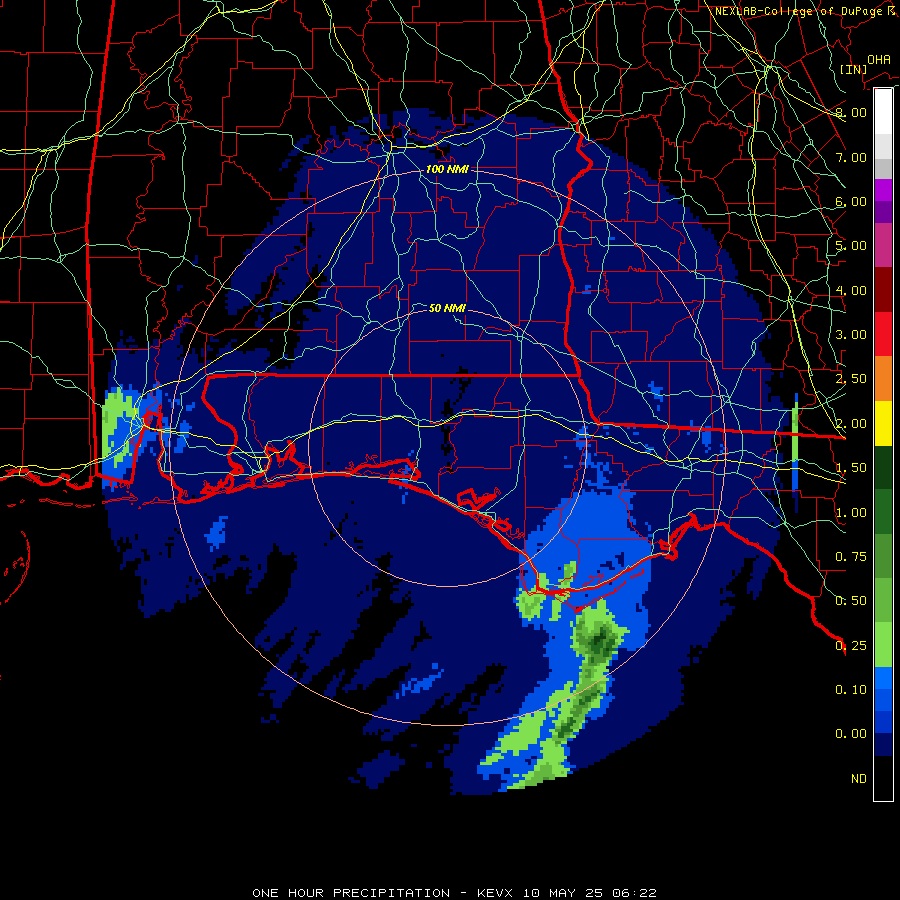The image size is (900, 900).
Task: Click the 0.00 legend label
Action: [x=851, y=734]
